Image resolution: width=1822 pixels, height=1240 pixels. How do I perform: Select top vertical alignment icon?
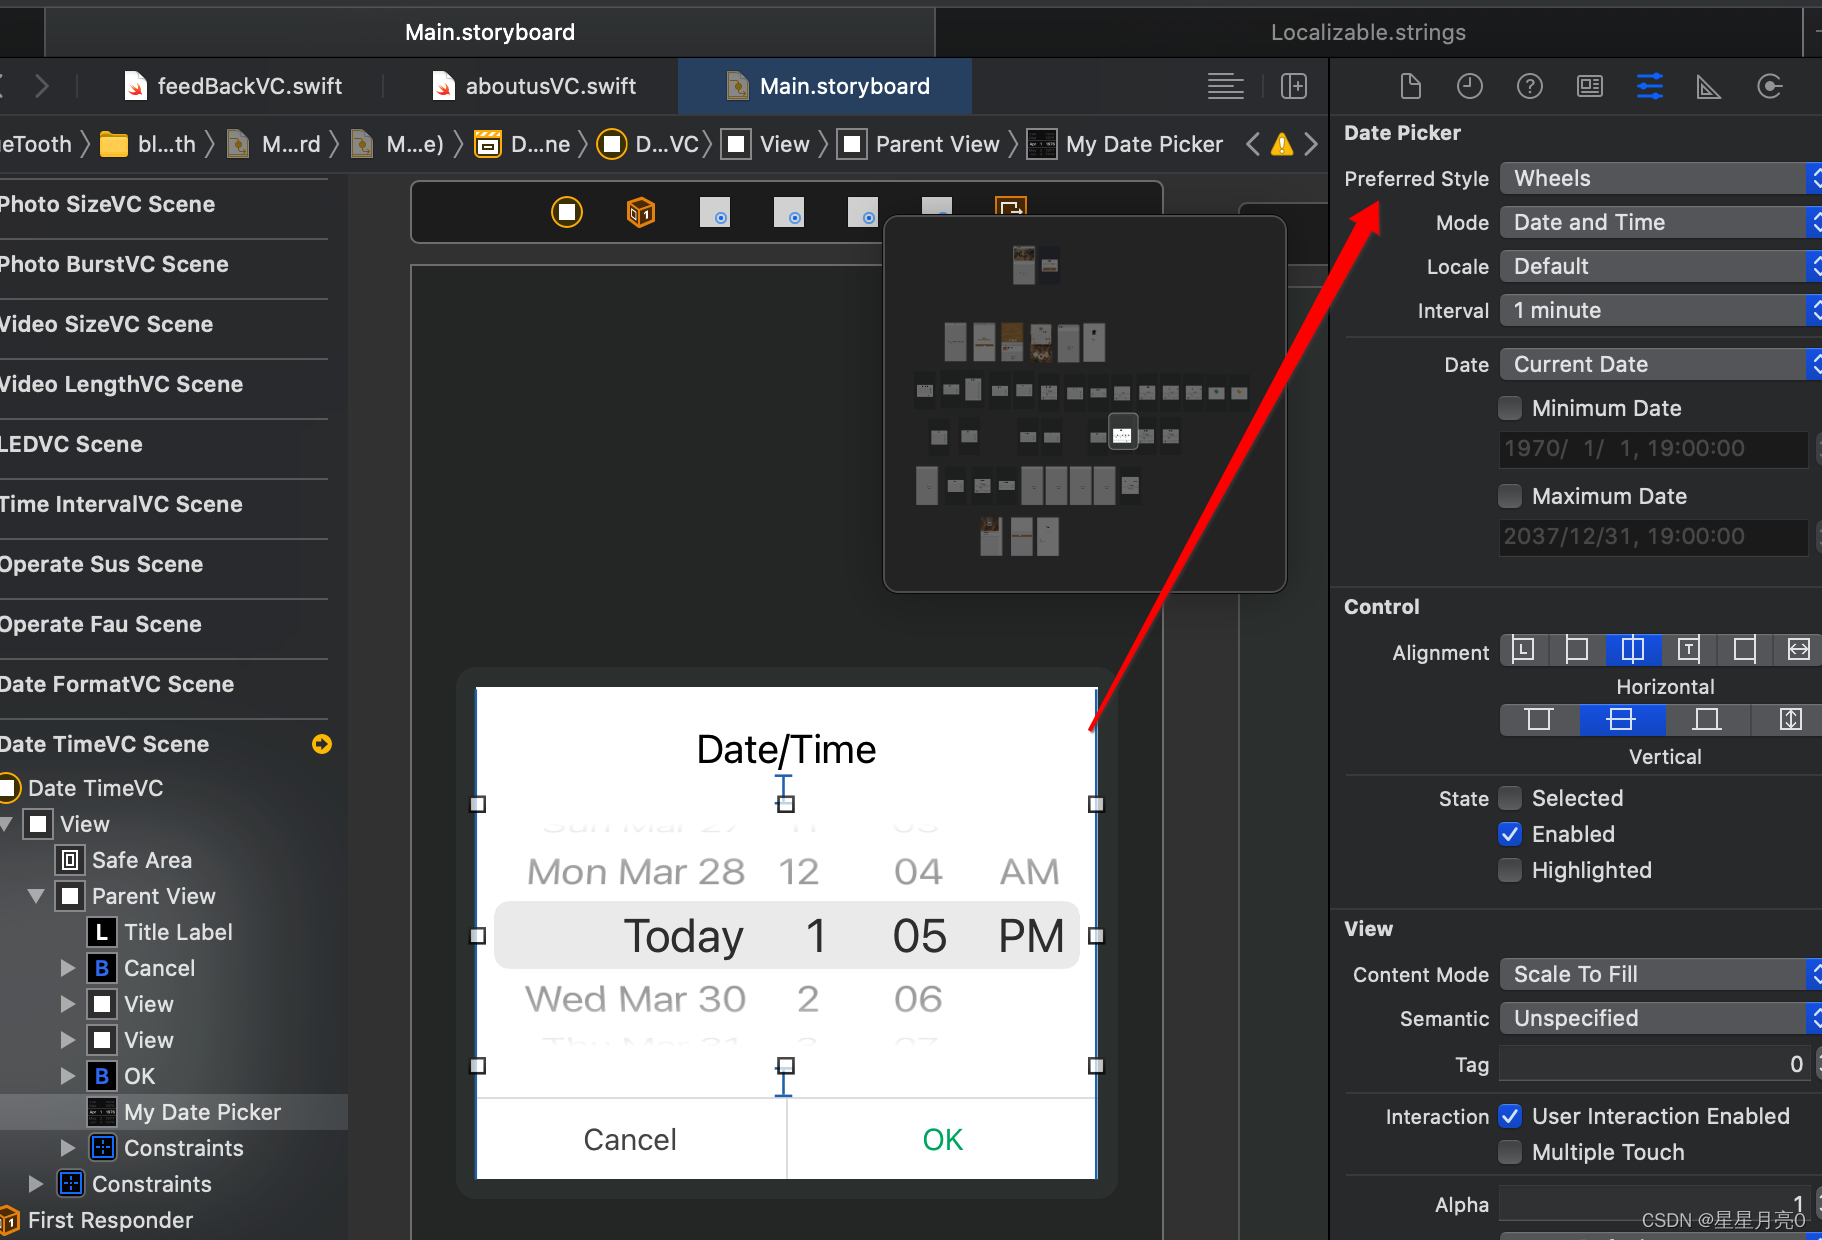[x=1539, y=719]
